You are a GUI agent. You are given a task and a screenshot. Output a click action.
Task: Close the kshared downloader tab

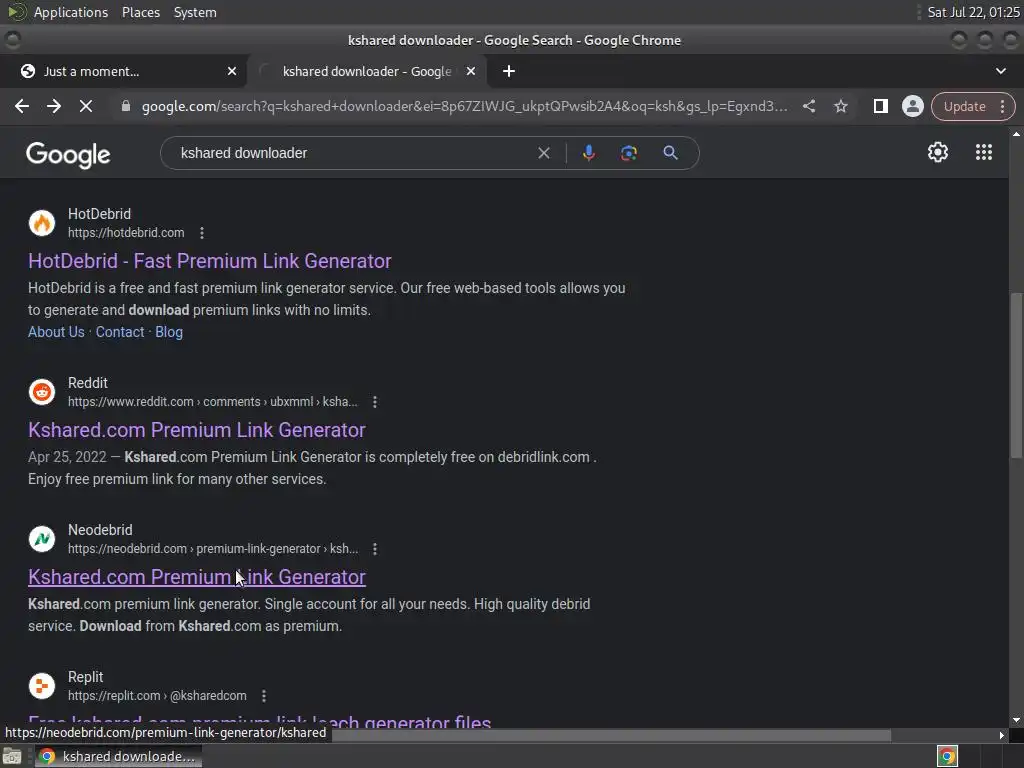471,71
